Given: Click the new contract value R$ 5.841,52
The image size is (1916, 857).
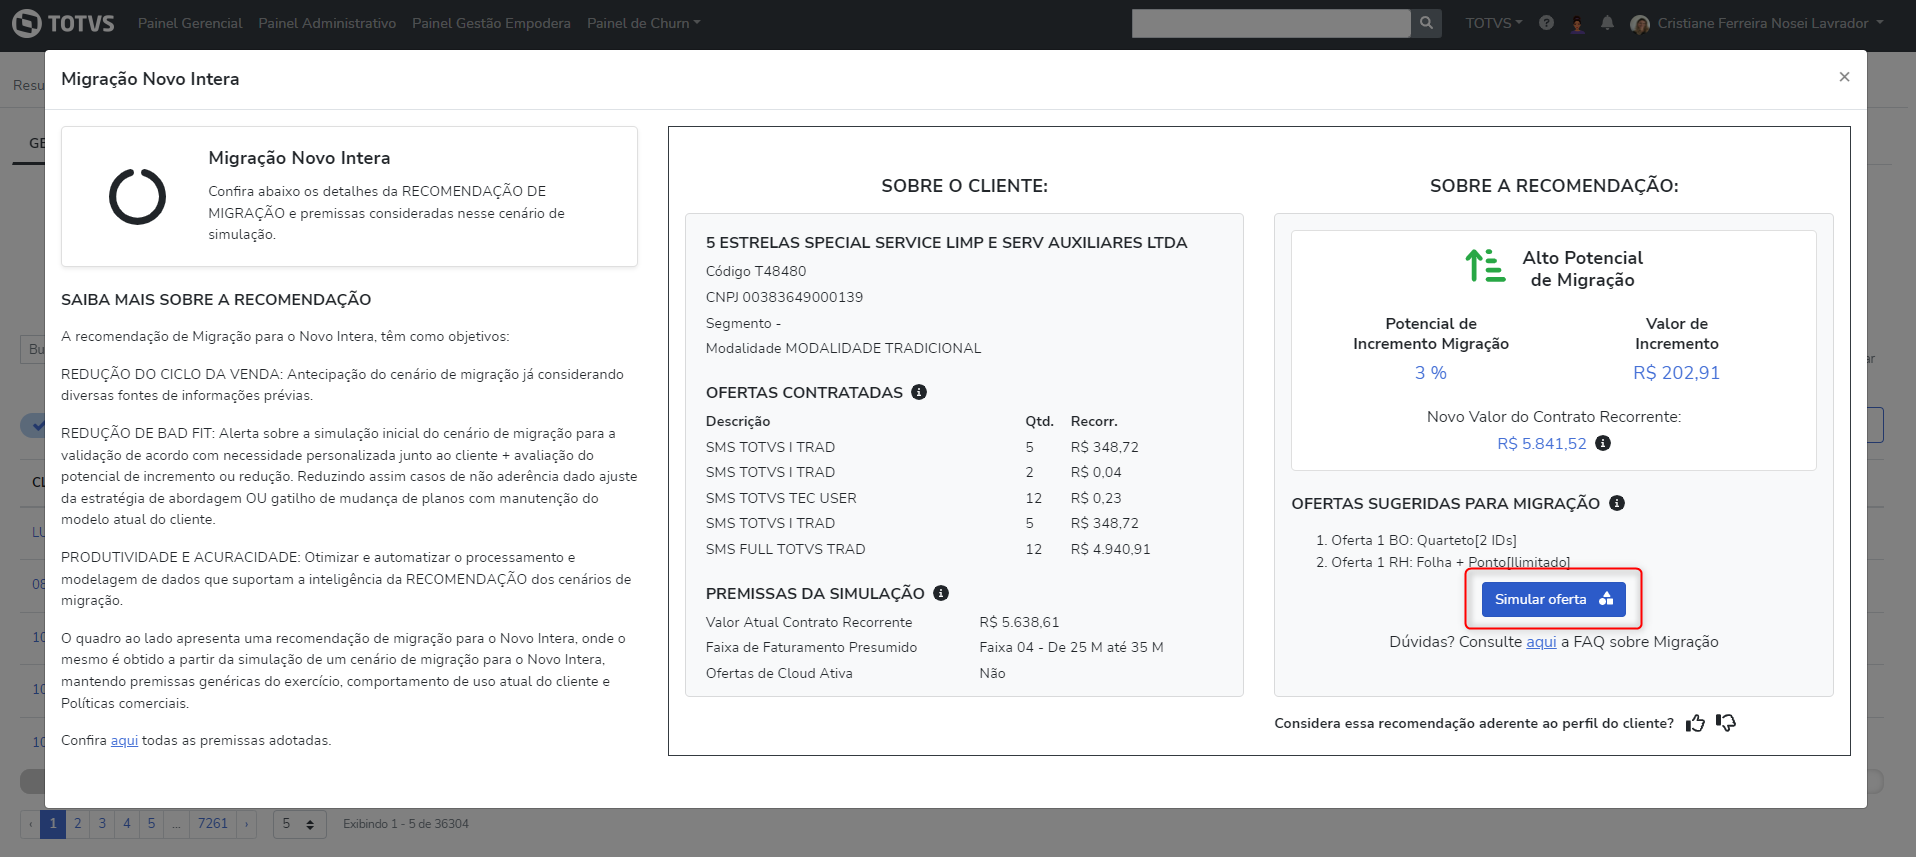Looking at the screenshot, I should click(1541, 443).
